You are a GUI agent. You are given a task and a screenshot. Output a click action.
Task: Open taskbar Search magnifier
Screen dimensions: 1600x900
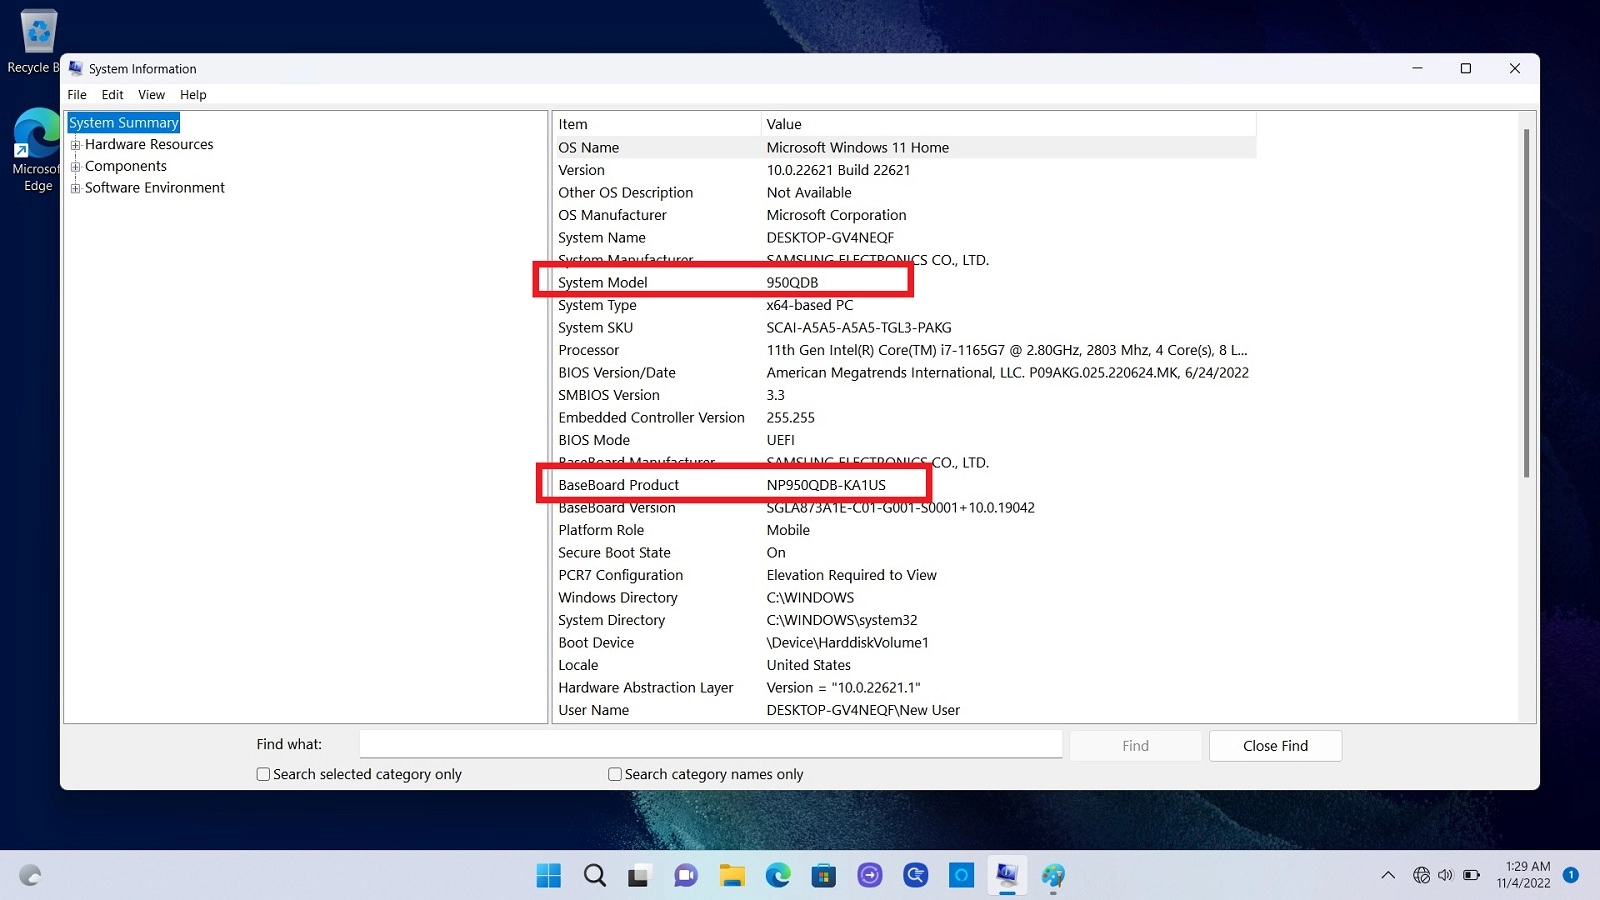pyautogui.click(x=595, y=876)
